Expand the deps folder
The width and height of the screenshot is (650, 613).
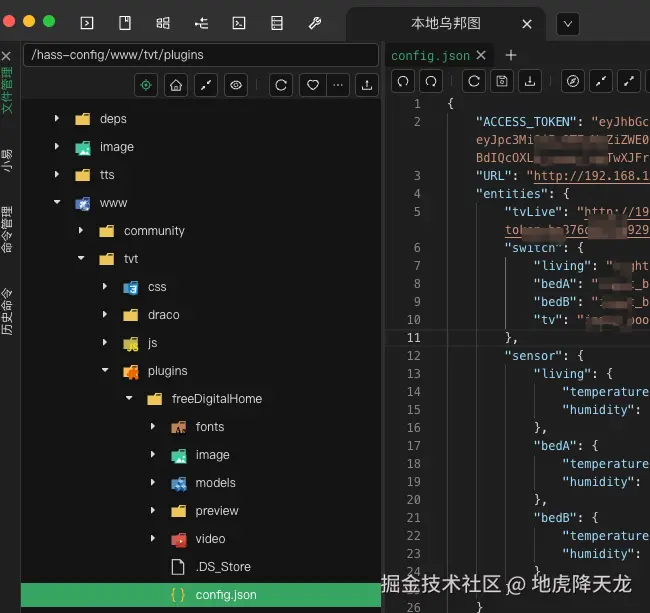click(x=57, y=119)
